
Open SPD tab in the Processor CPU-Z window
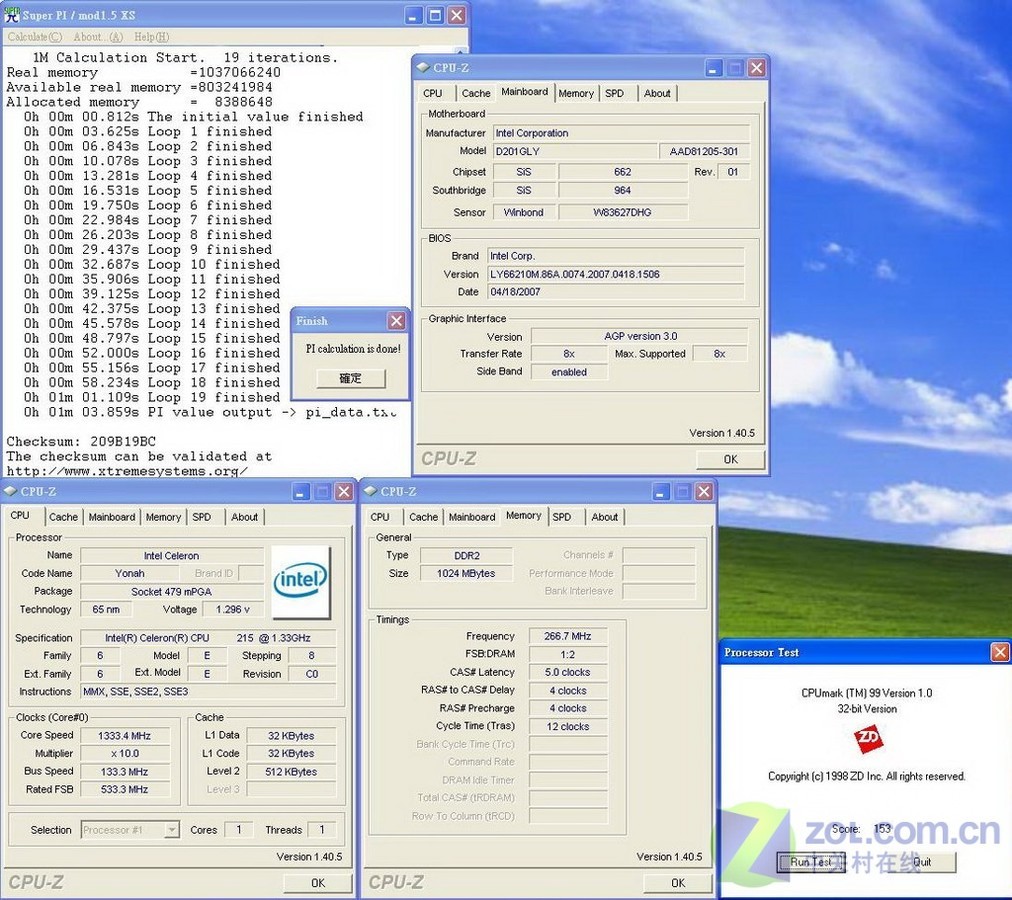click(x=201, y=516)
